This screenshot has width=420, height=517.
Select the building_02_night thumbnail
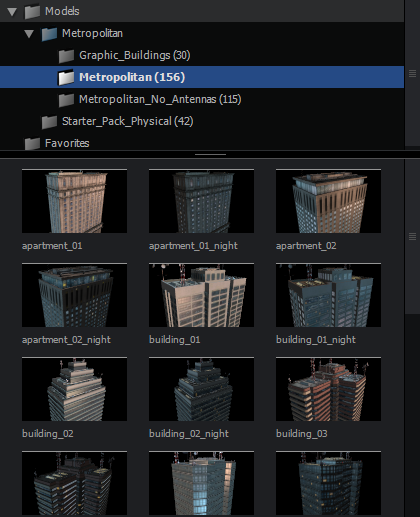coord(201,389)
